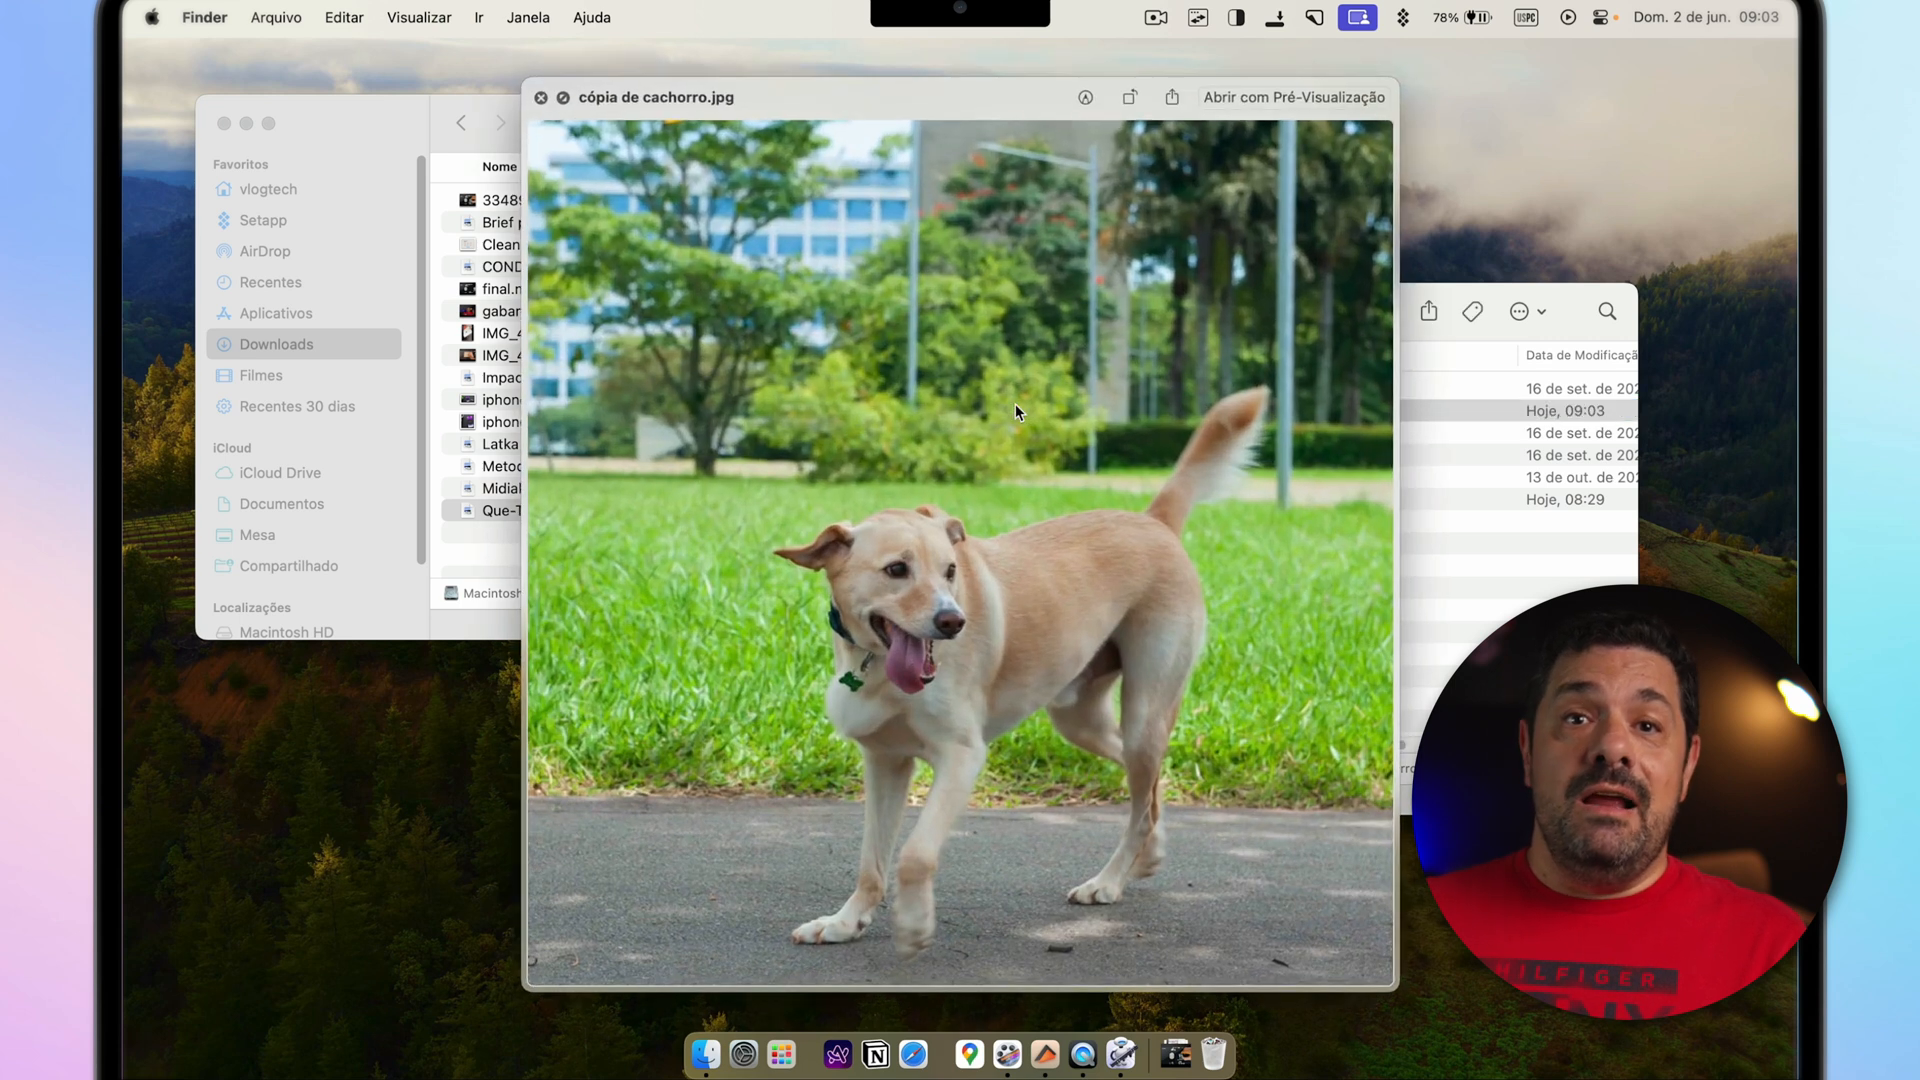Go back in Finder navigation

coord(461,123)
